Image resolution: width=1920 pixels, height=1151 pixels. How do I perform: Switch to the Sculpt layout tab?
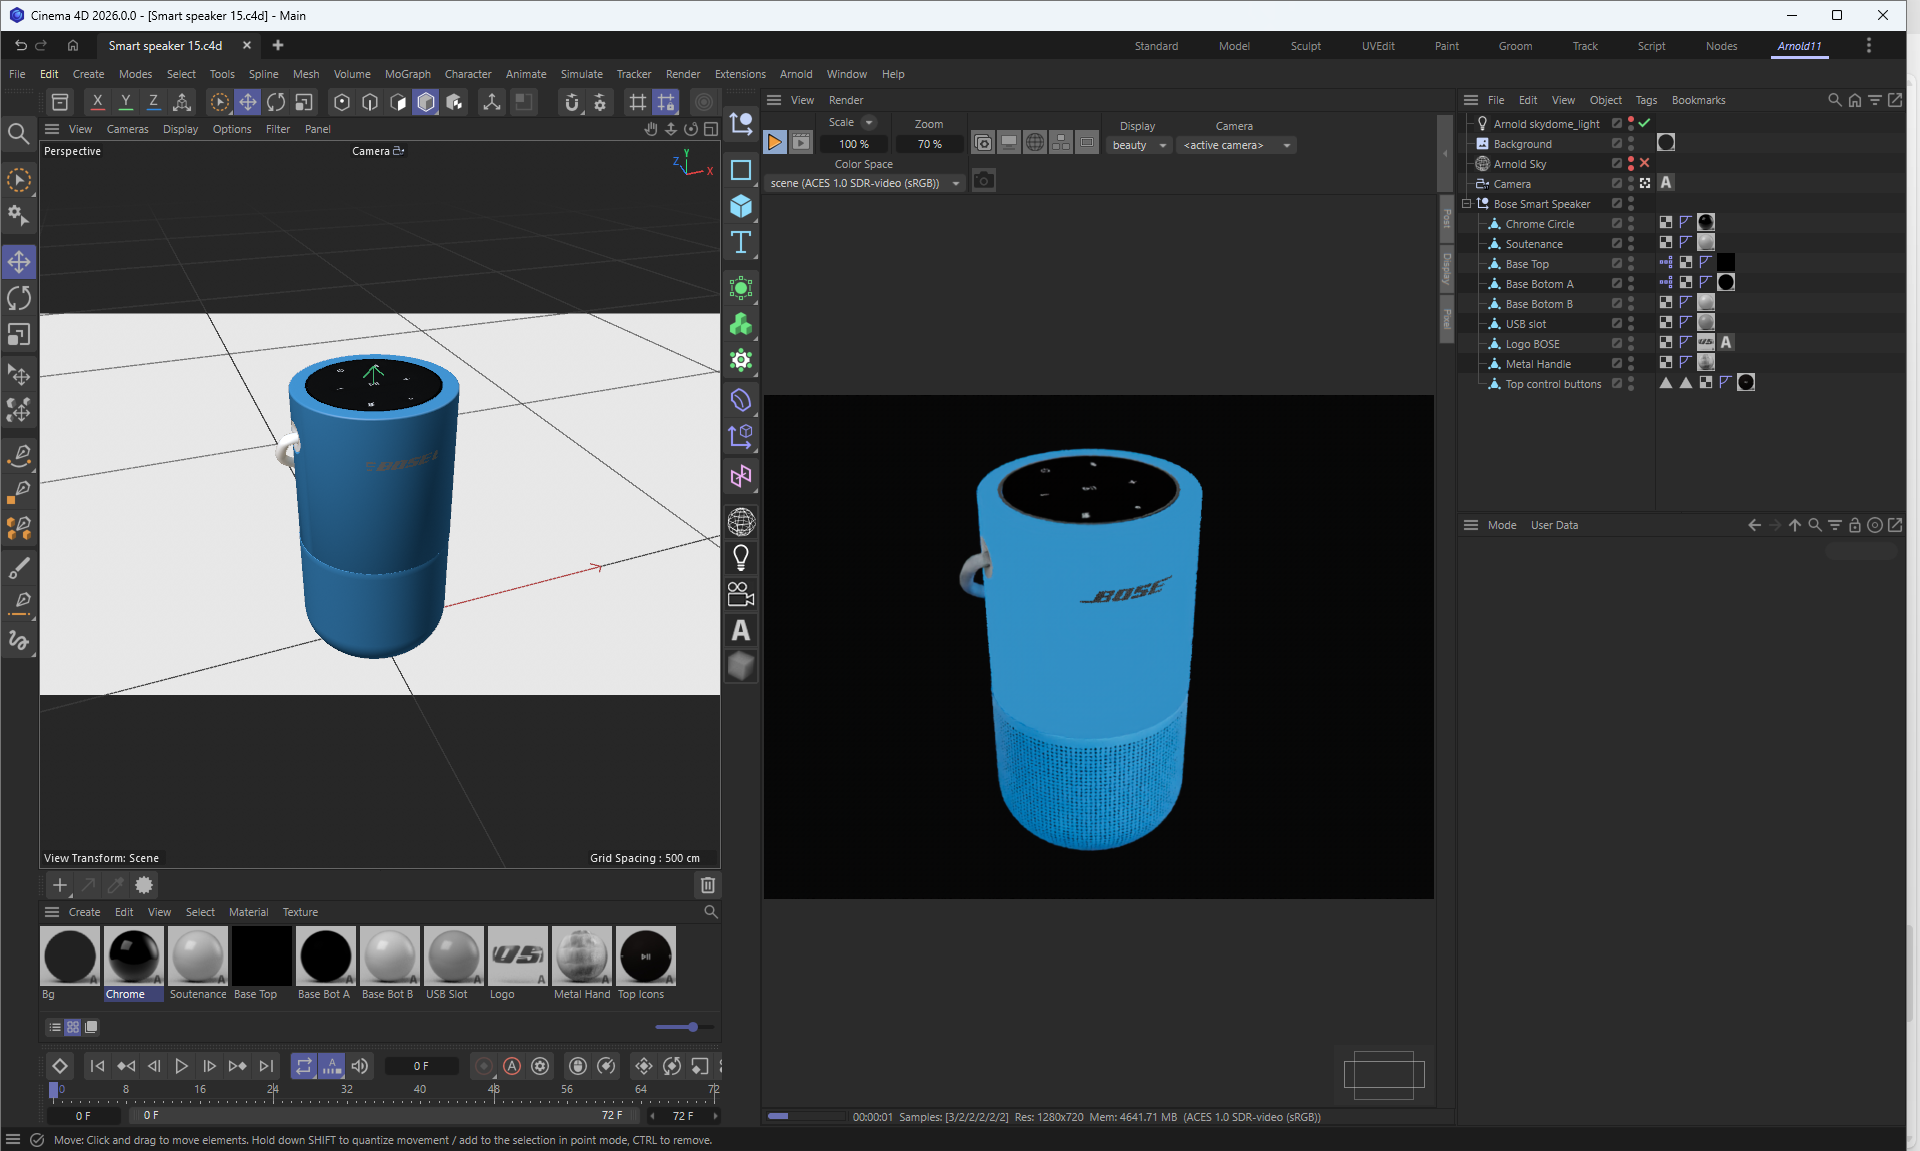click(x=1305, y=46)
